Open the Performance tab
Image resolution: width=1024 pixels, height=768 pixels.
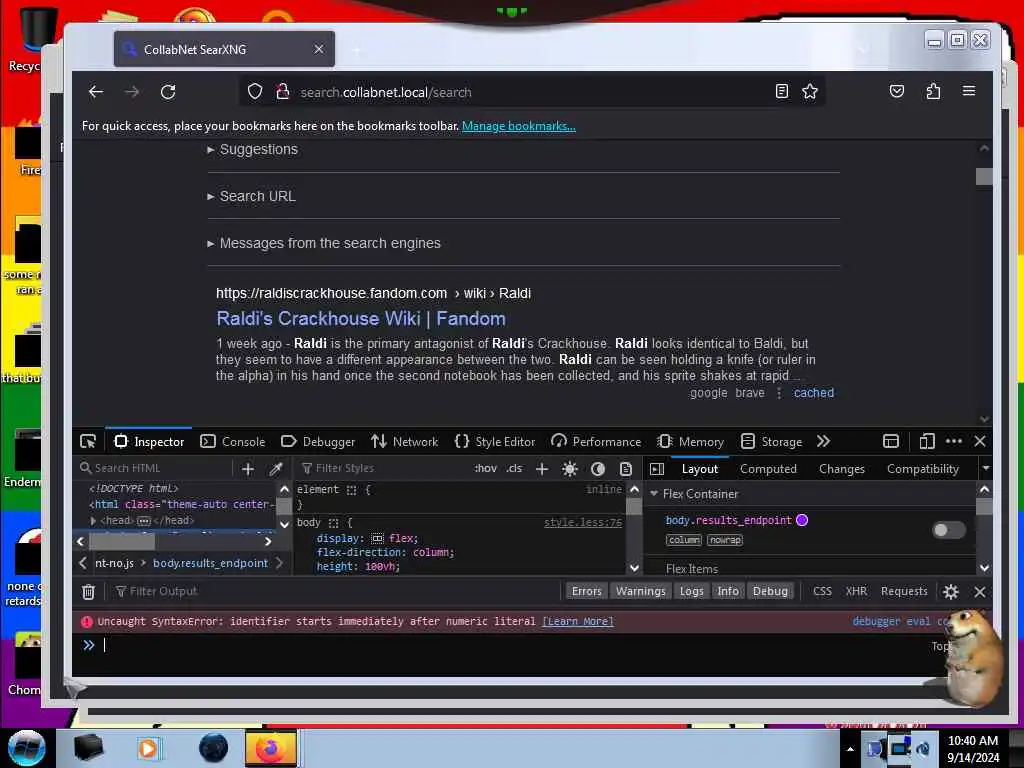click(596, 441)
